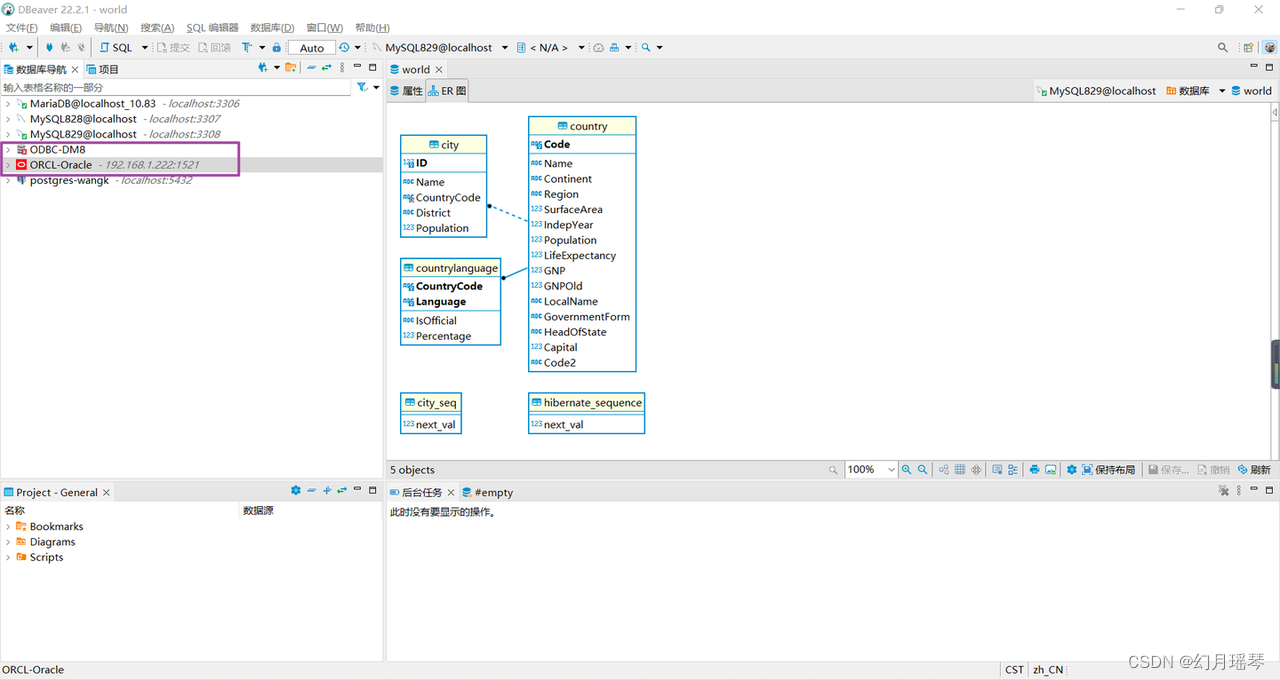Open diagram configuration gear icon
Image resolution: width=1280 pixels, height=680 pixels.
pos(1072,469)
